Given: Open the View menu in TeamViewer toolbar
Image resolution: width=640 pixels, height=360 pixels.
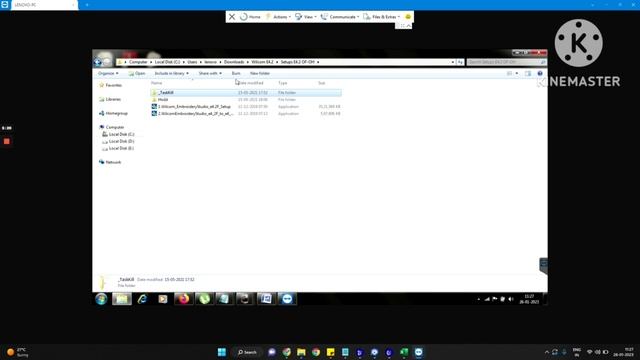Looking at the screenshot, I should pyautogui.click(x=306, y=17).
